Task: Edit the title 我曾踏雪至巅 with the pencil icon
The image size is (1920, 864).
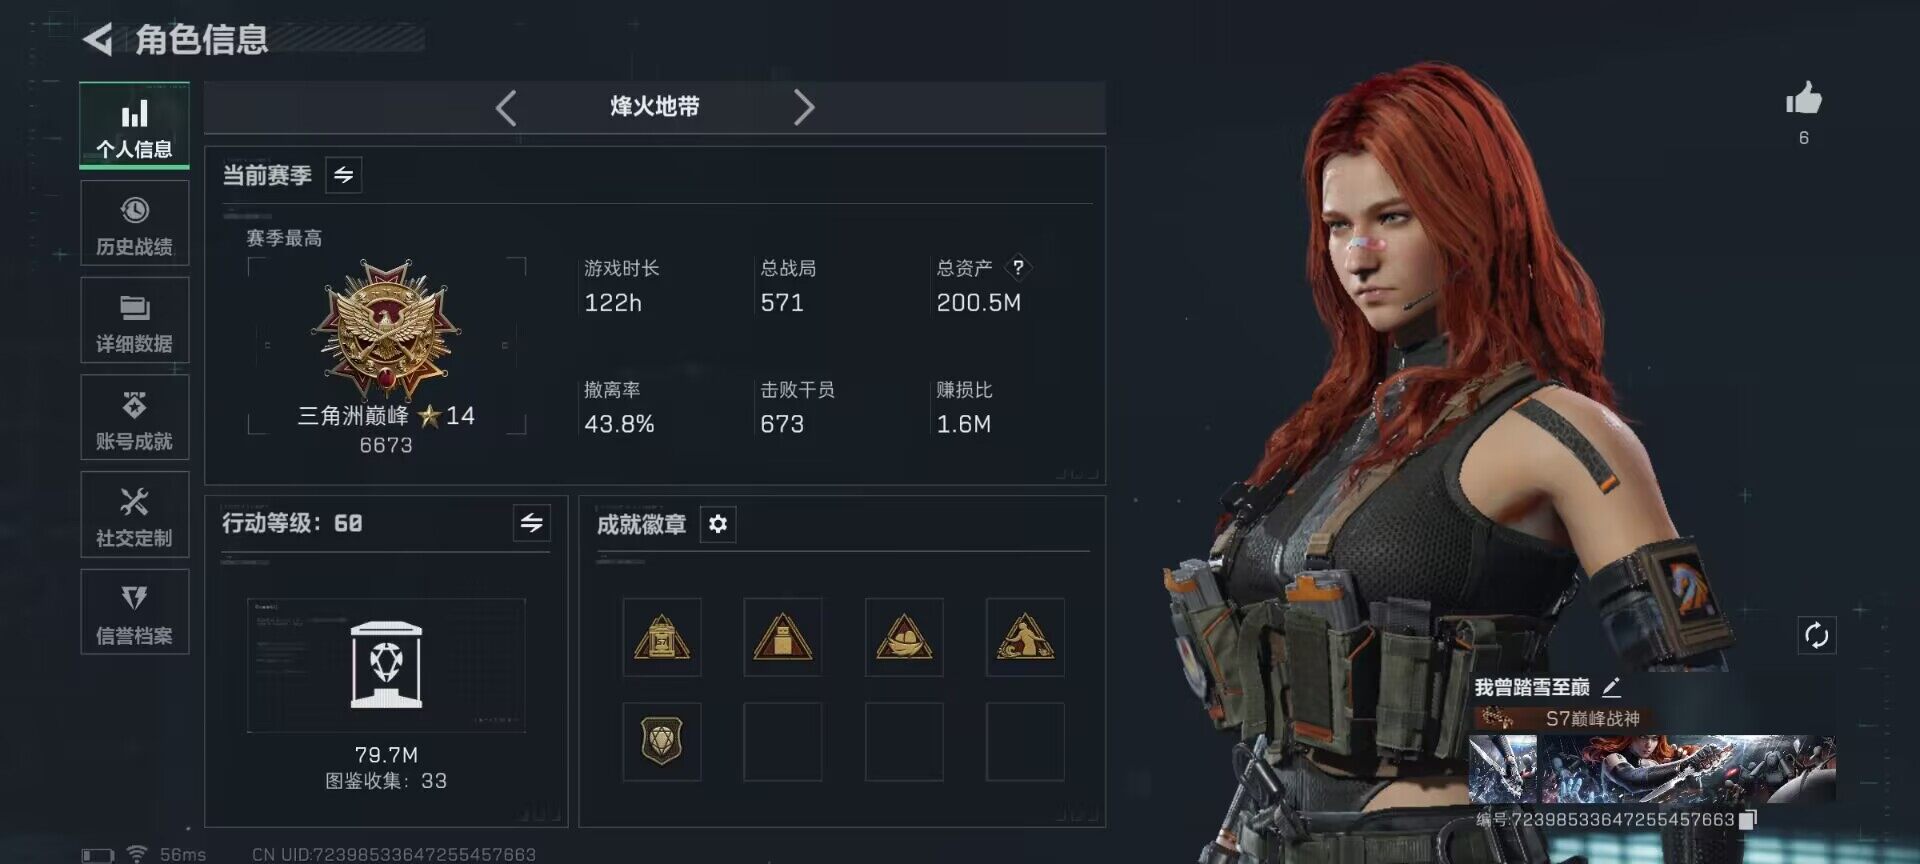Action: [1611, 687]
